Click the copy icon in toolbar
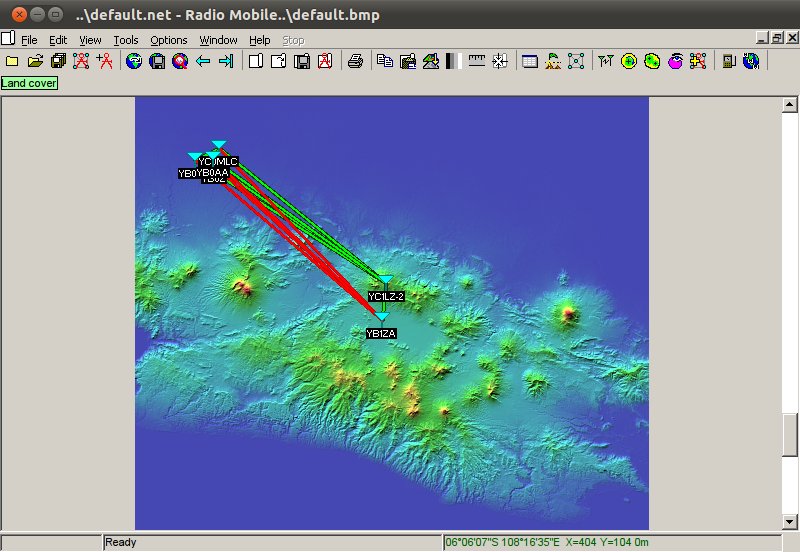Viewport: 800px width, 552px height. point(385,61)
